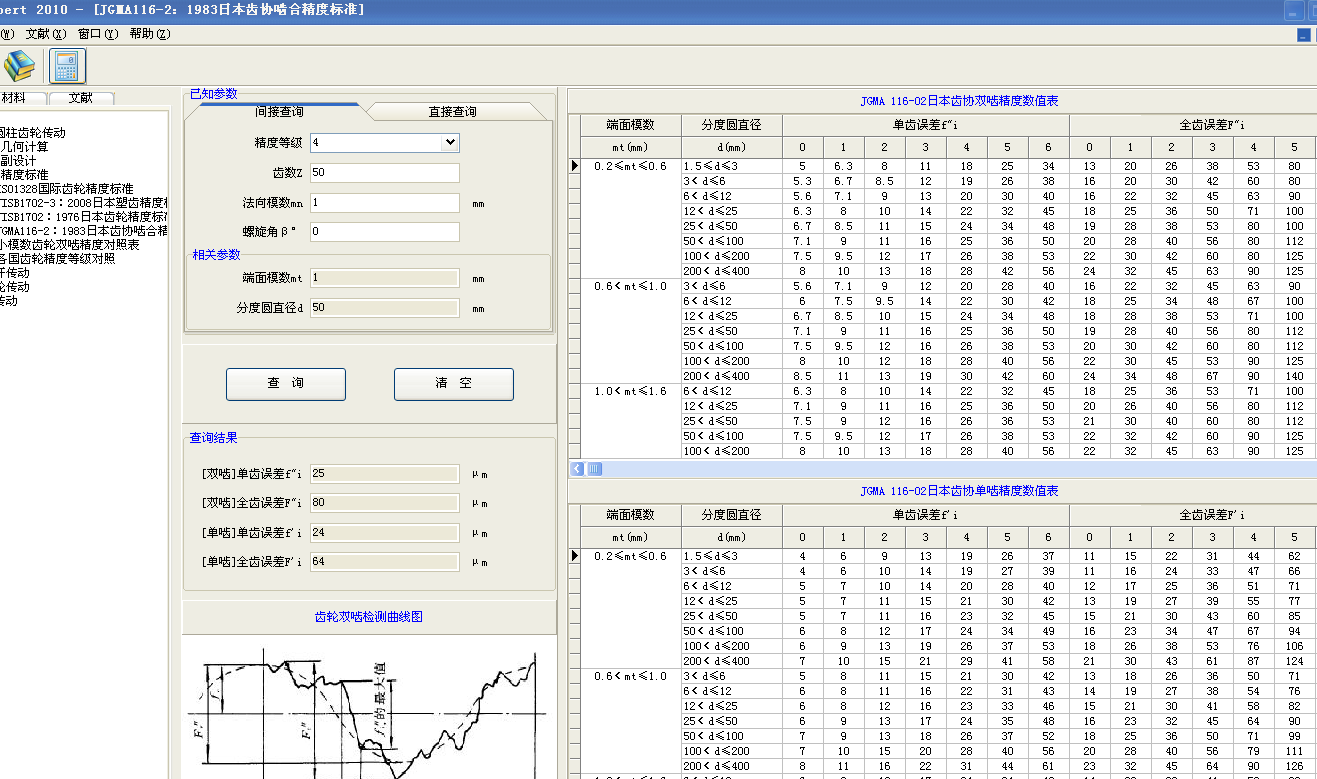Select tree item 副设计
This screenshot has height=779, width=1317.
(18, 160)
